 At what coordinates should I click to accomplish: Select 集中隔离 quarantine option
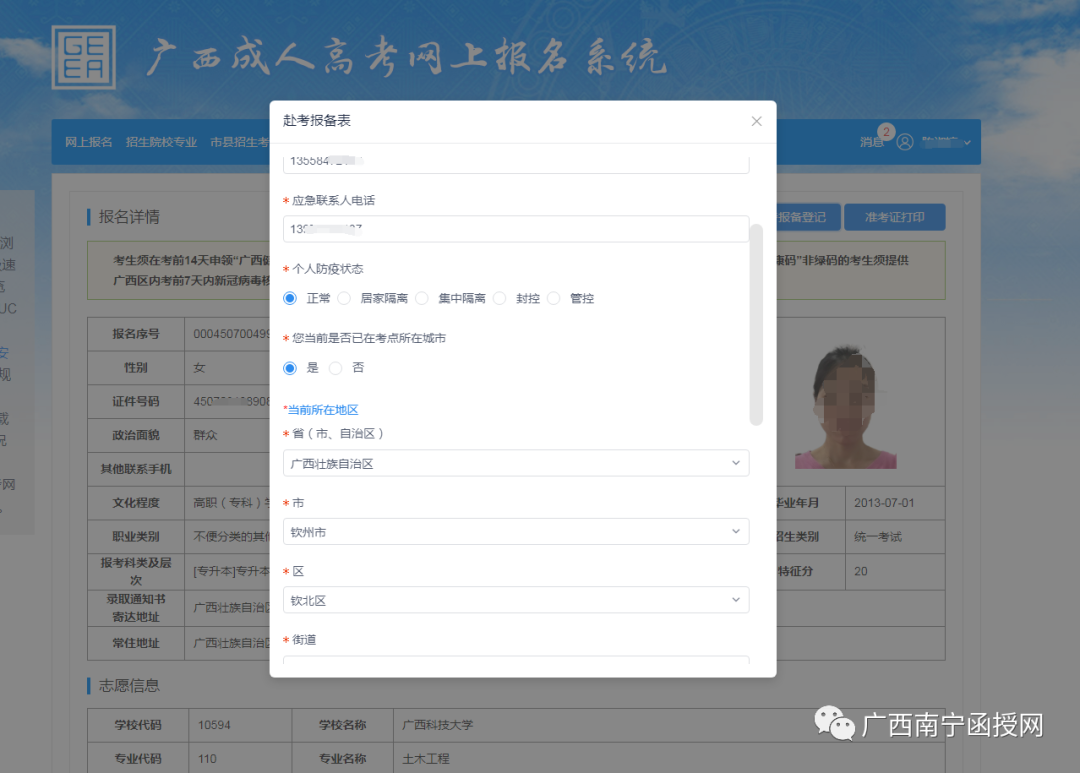(421, 298)
